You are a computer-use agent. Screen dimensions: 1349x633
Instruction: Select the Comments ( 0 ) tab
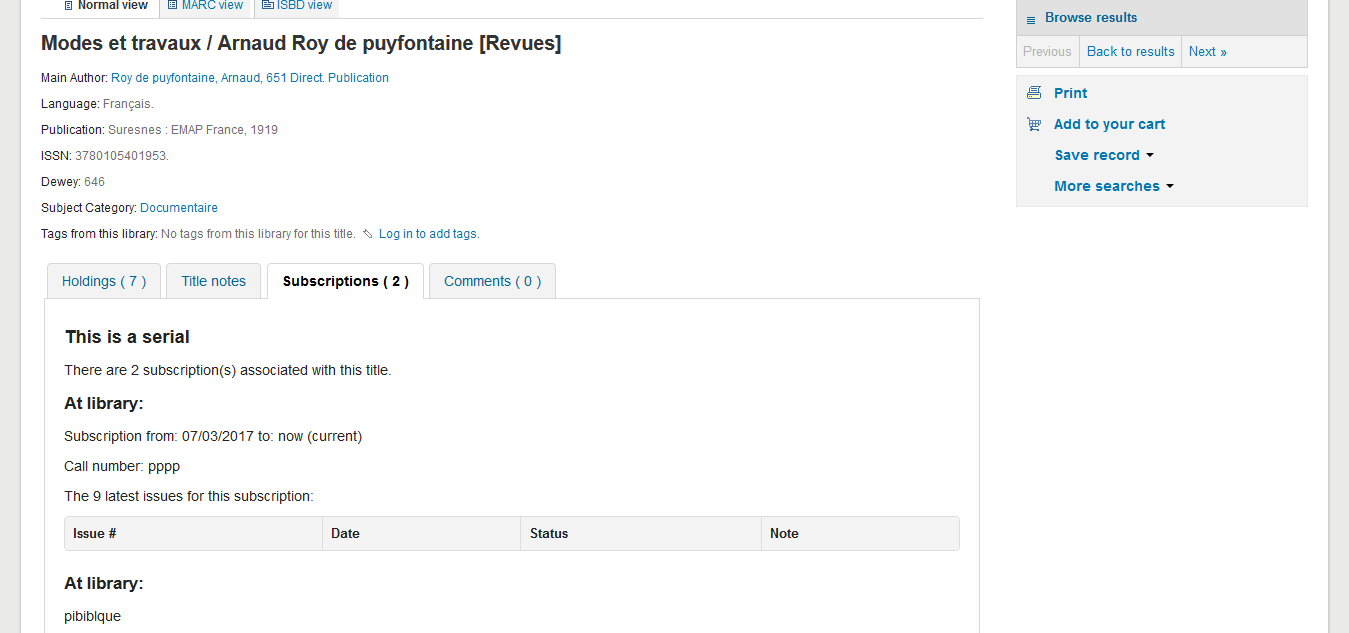[x=492, y=281]
